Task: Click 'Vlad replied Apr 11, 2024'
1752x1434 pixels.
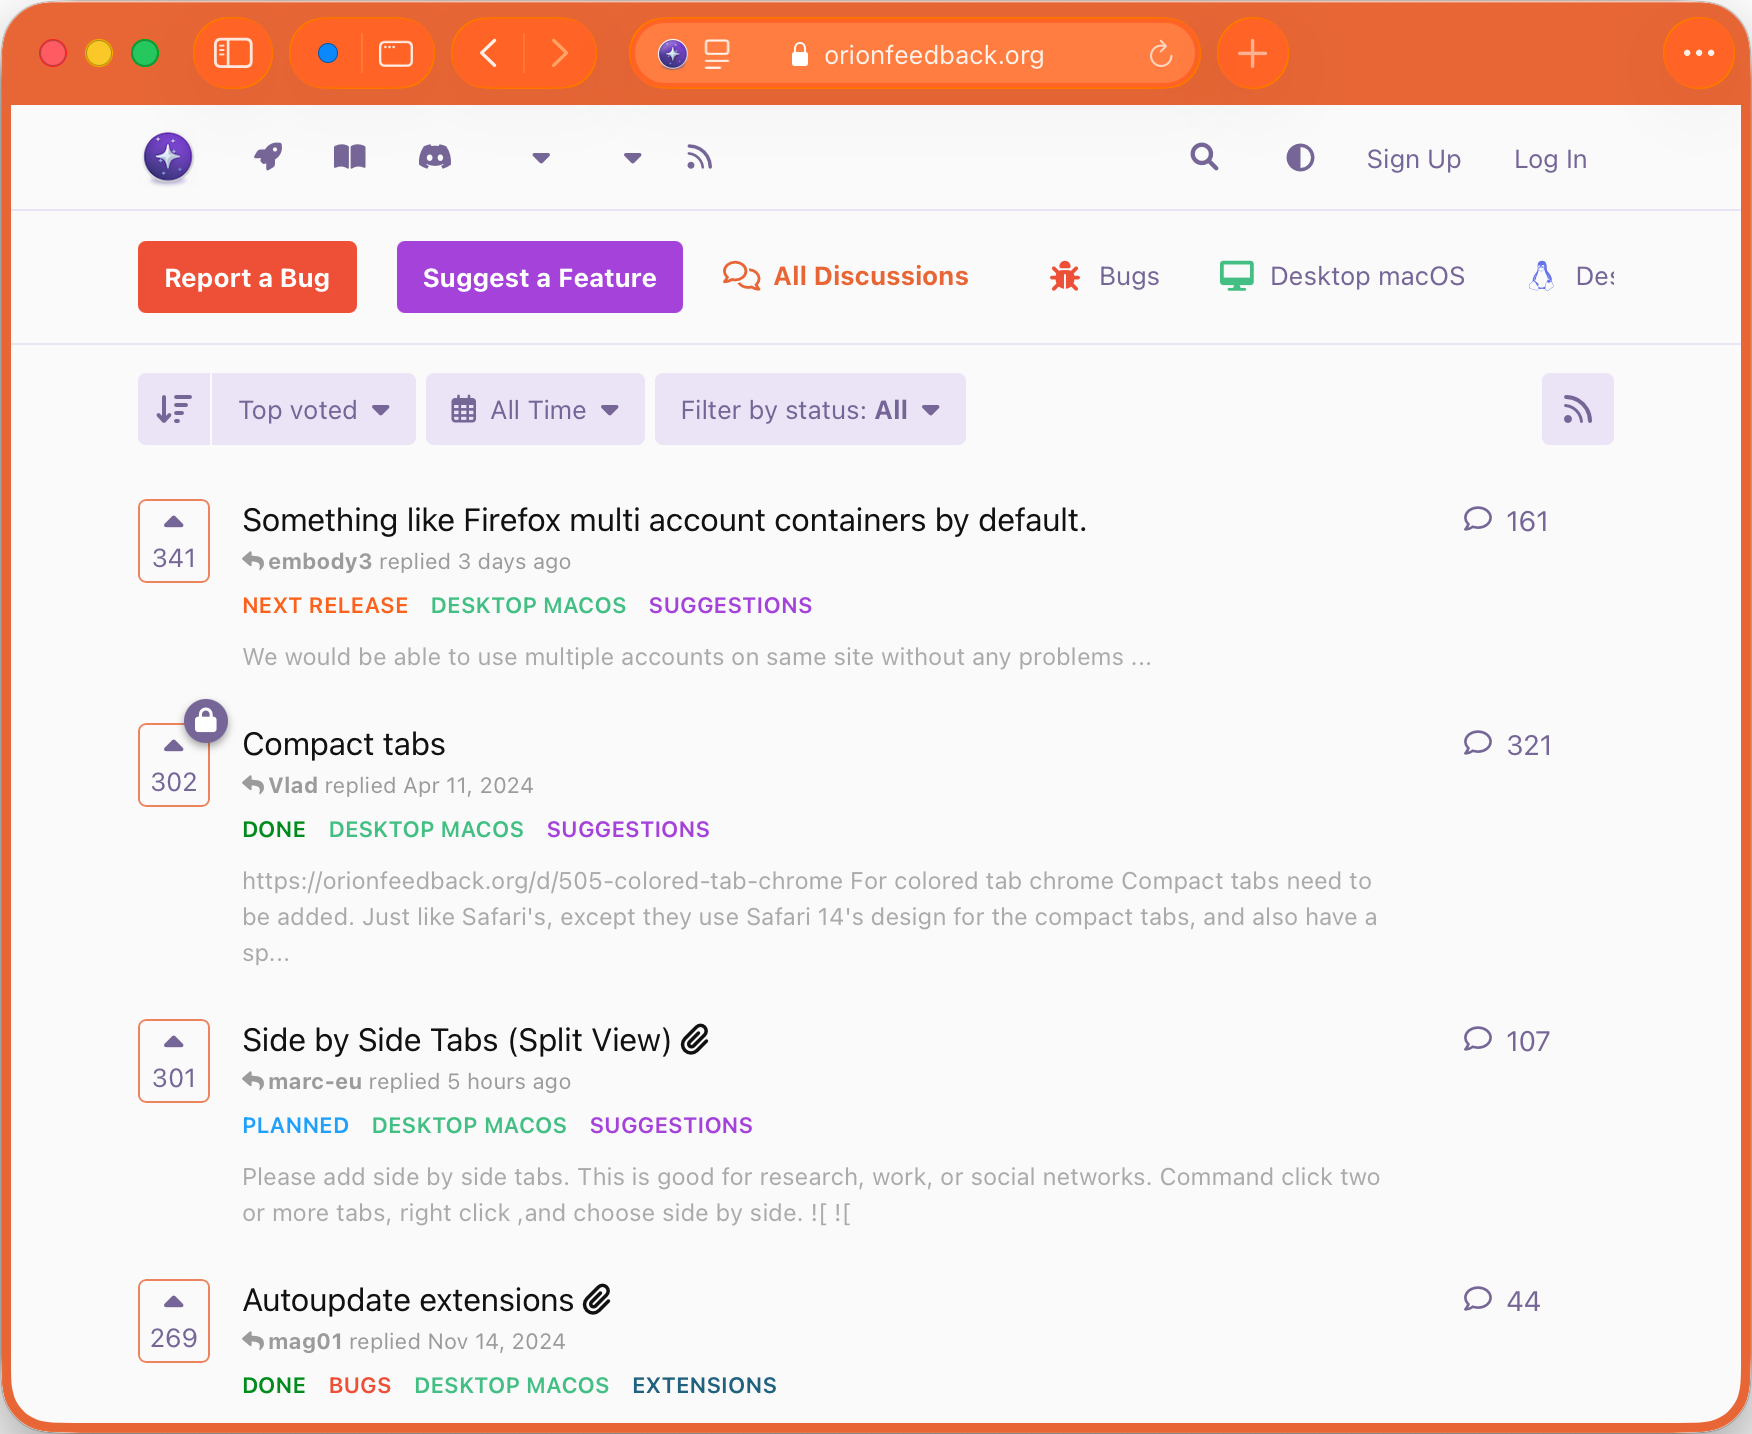Action: click(388, 785)
